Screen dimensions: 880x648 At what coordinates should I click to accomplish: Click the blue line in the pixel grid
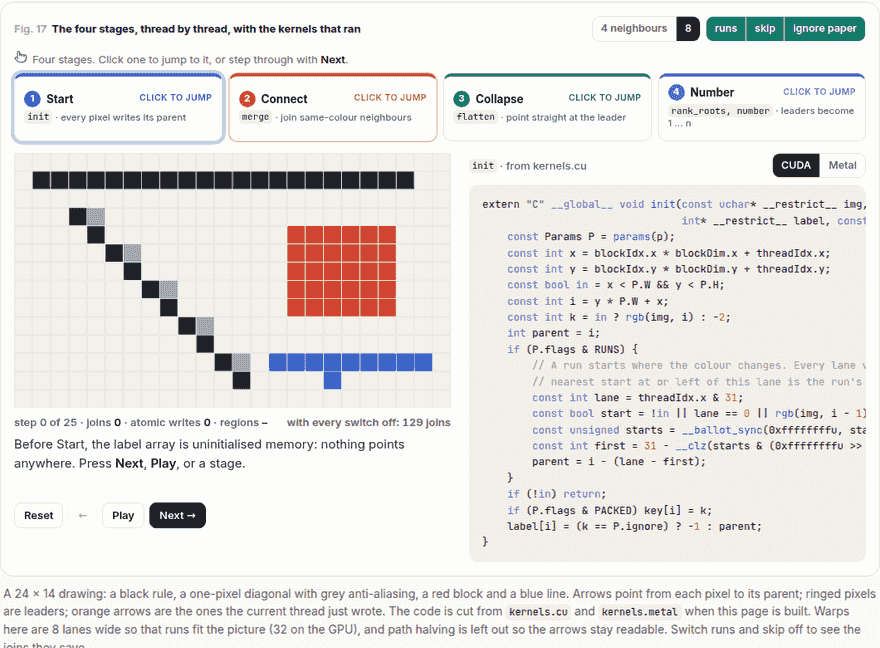[x=350, y=362]
